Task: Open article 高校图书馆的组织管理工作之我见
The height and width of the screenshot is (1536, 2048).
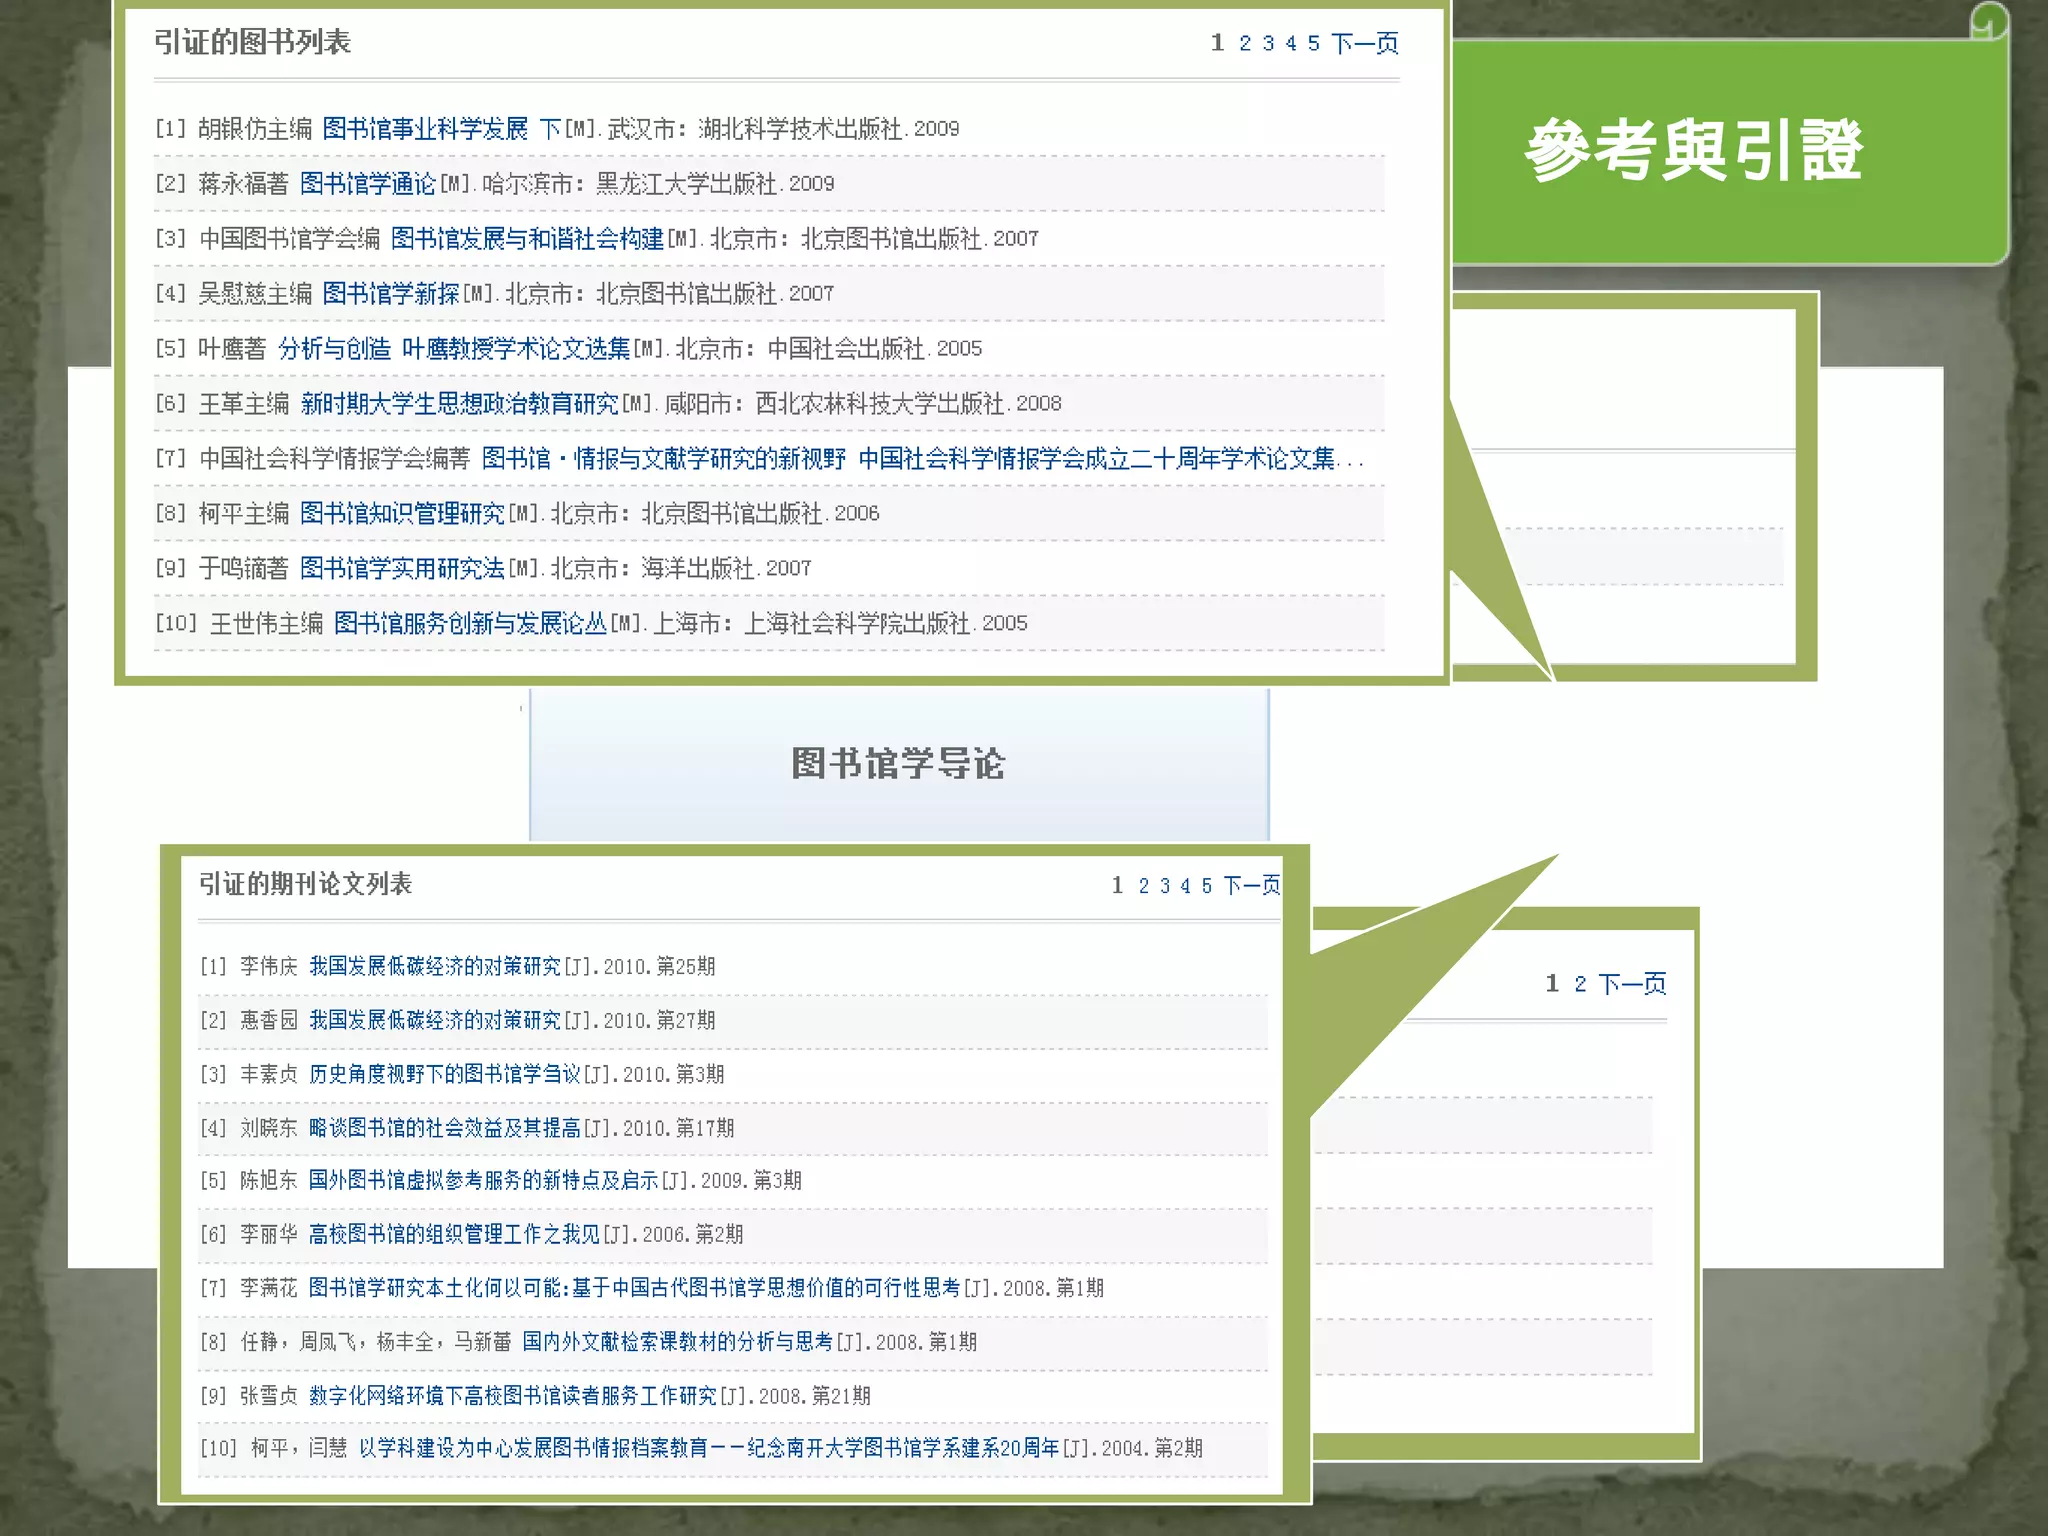Action: [454, 1234]
